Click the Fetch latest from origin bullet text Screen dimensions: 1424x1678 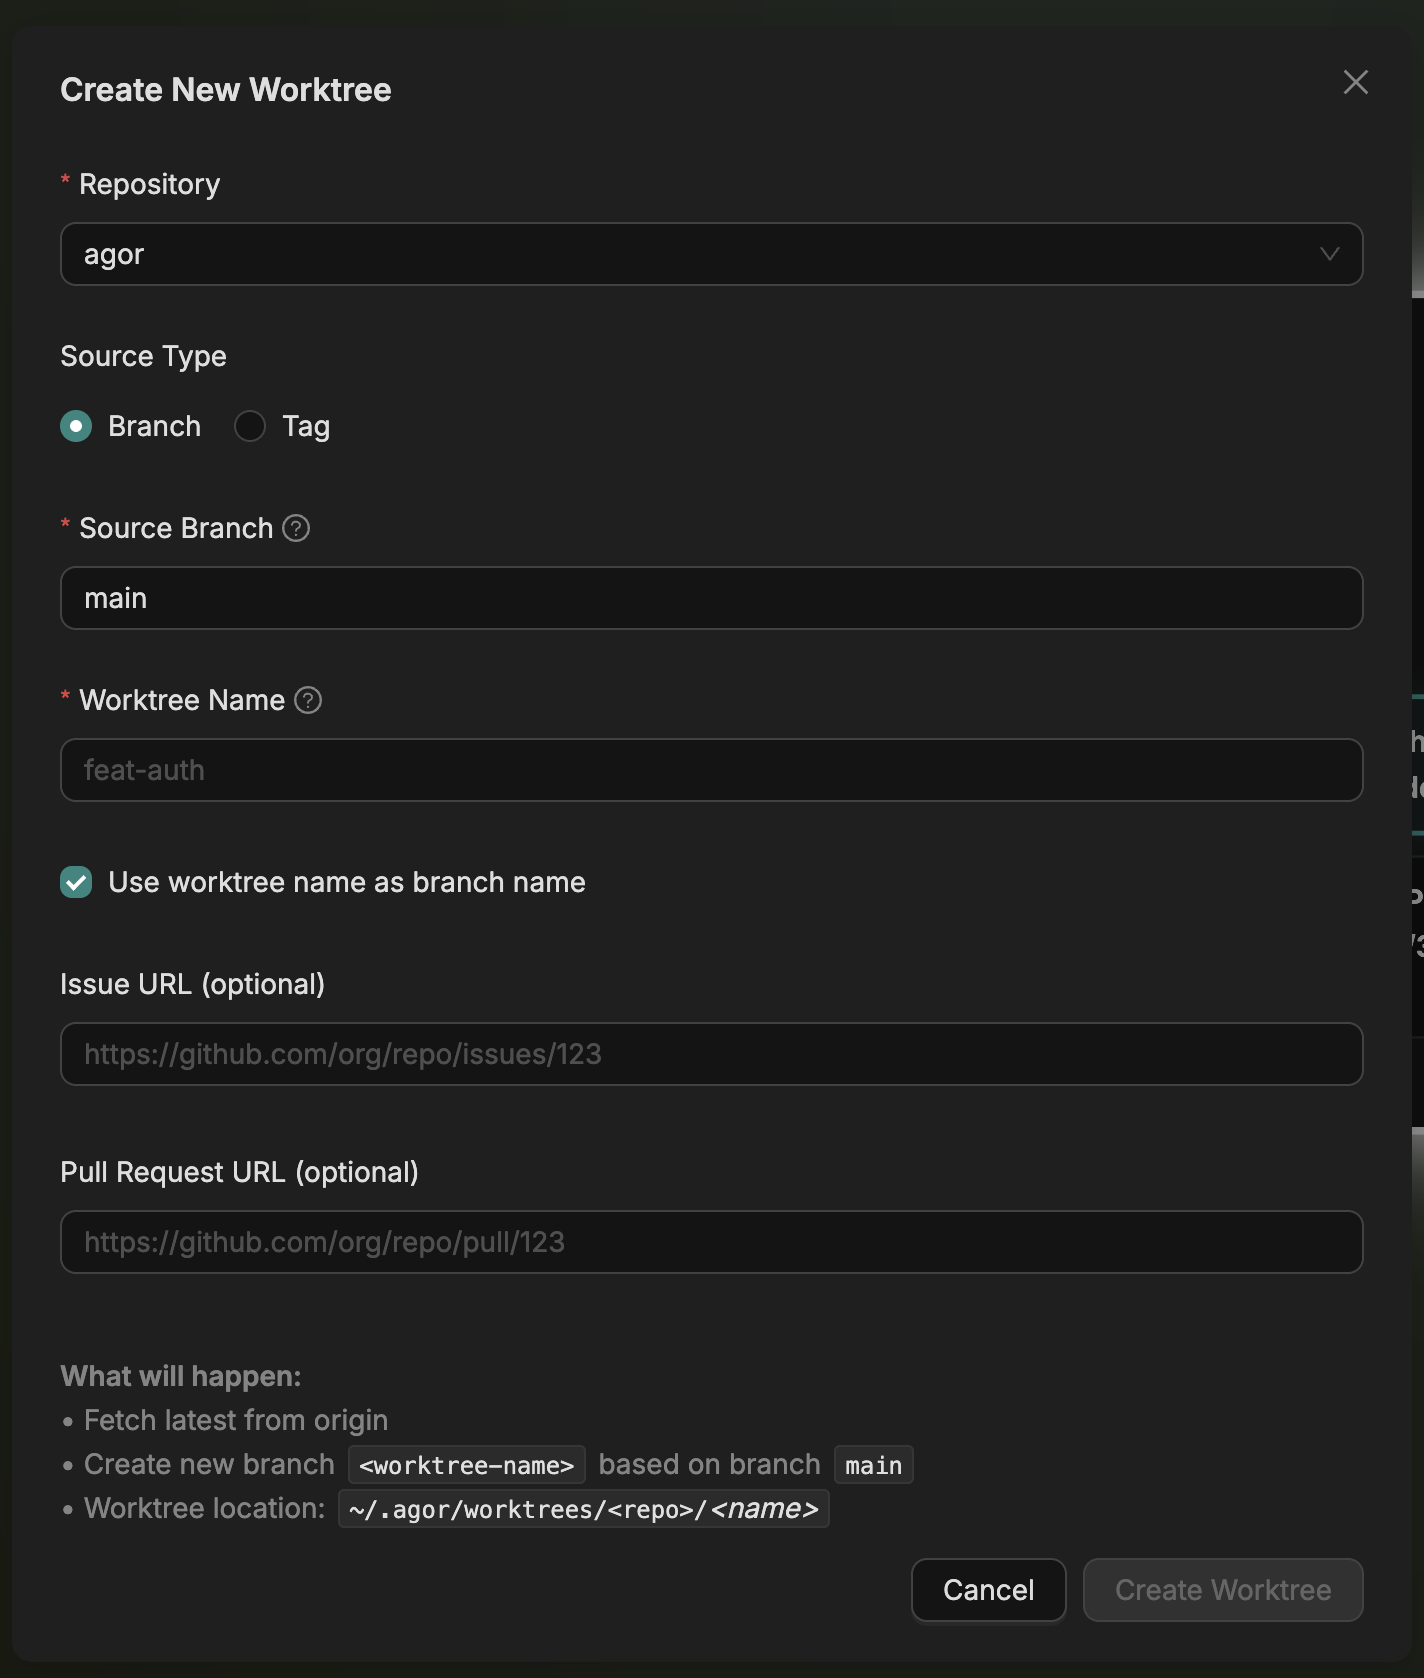236,1420
